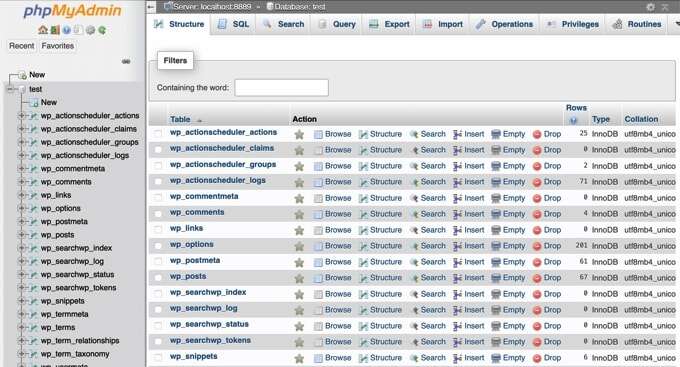Click the Insert icon in wp_searchwp_status row
Image resolution: width=680 pixels, height=367 pixels.
(458, 326)
